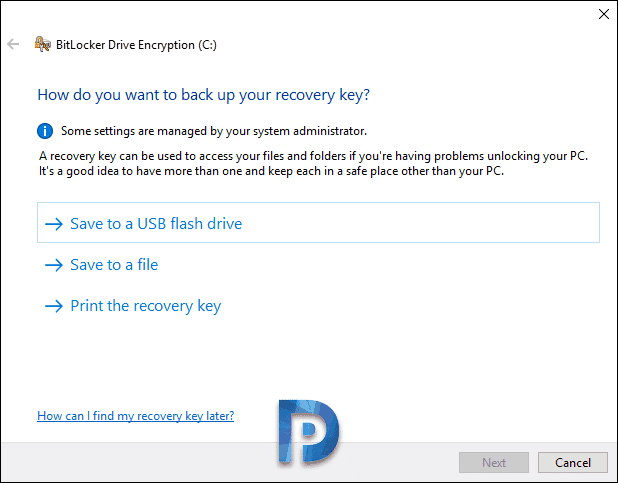Click the sentence starting It's a good idea
This screenshot has height=483, width=618.
click(271, 171)
